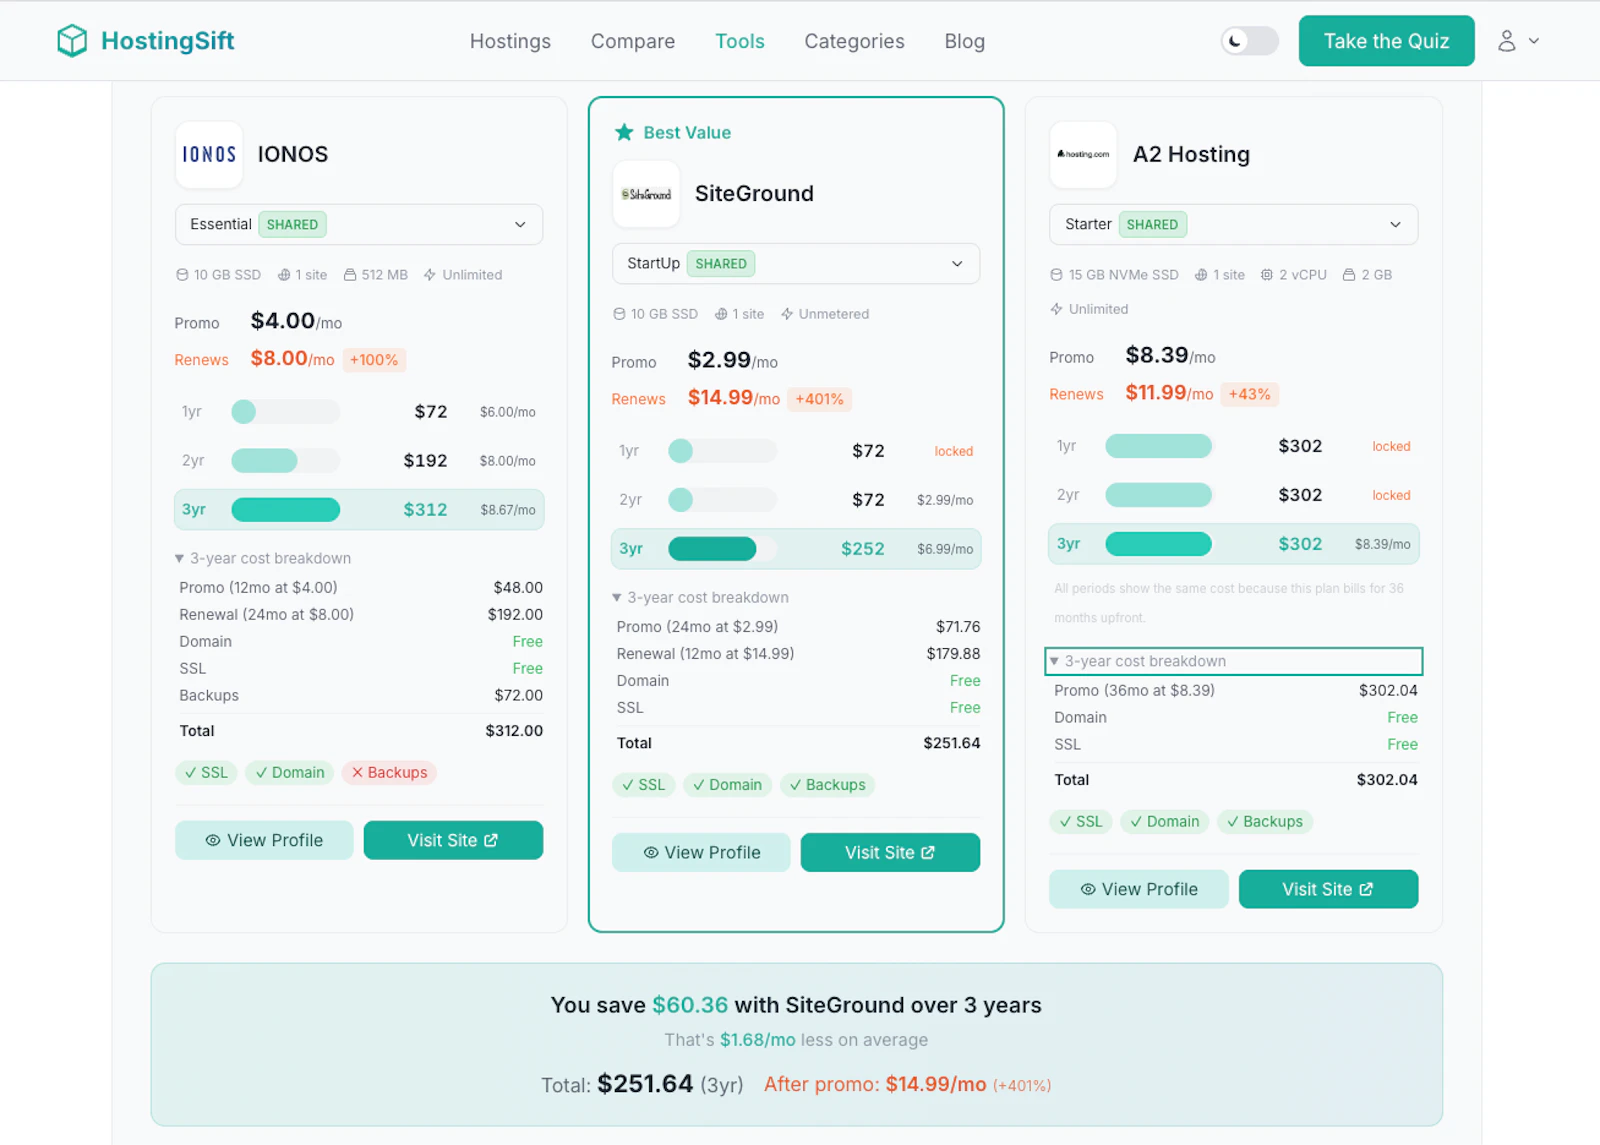
Task: Click the HostingSift cube logo icon
Action: pyautogui.click(x=72, y=41)
